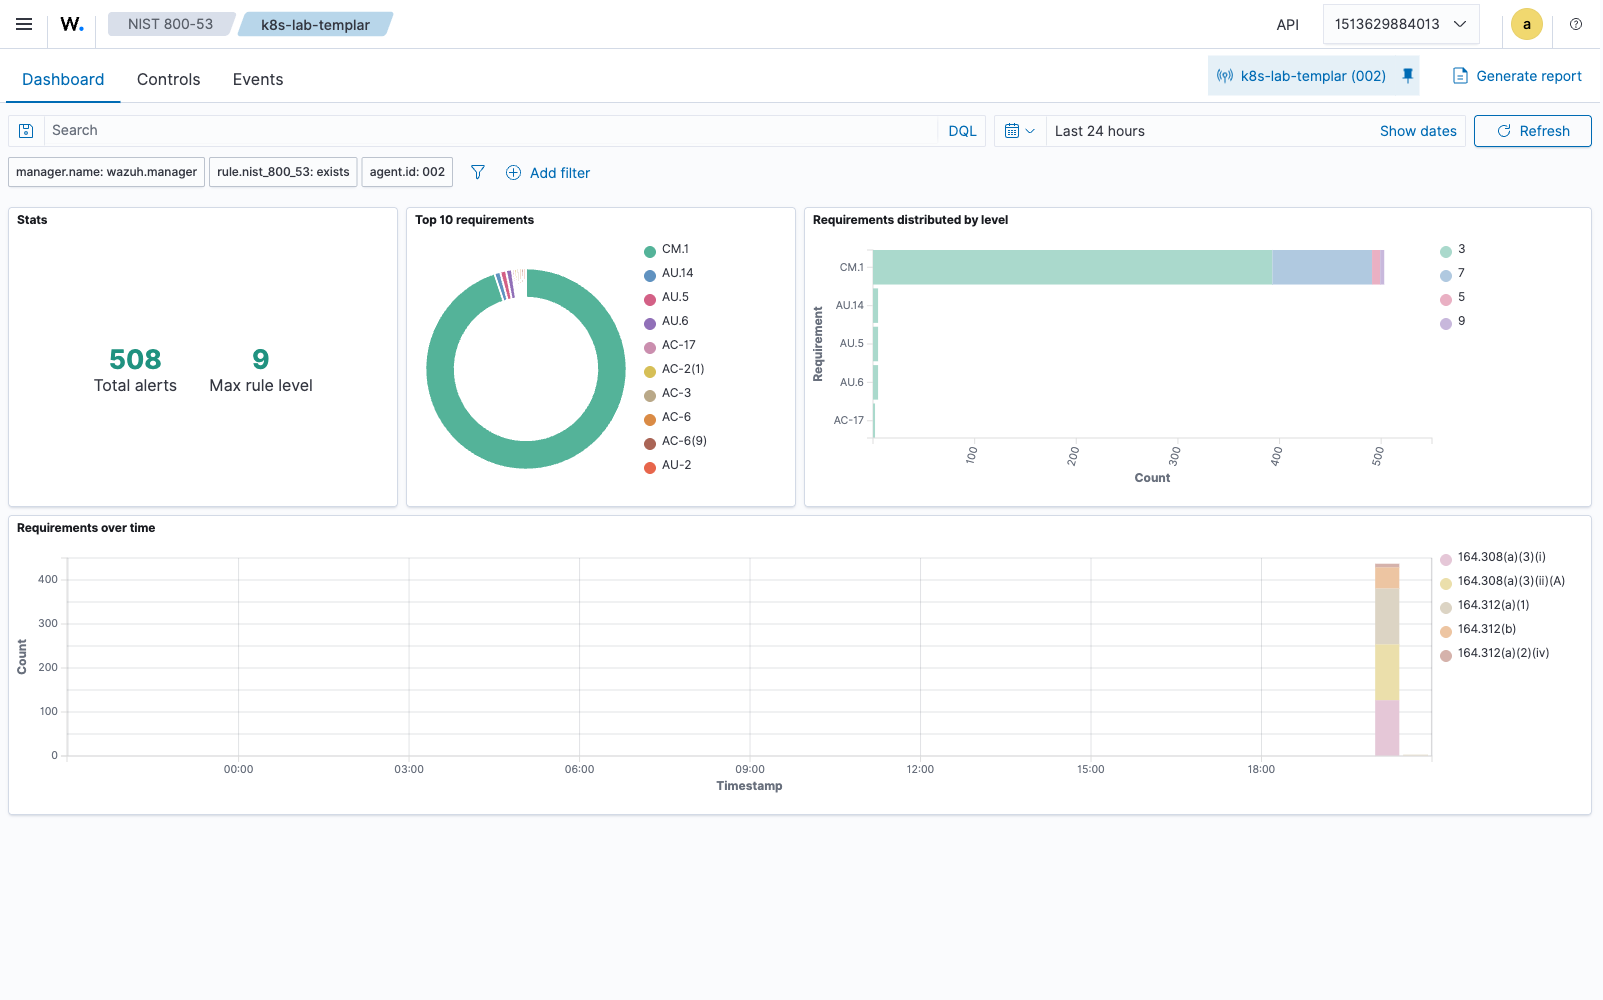Click the 9 Max rule level metric
The width and height of the screenshot is (1603, 1000).
[261, 370]
